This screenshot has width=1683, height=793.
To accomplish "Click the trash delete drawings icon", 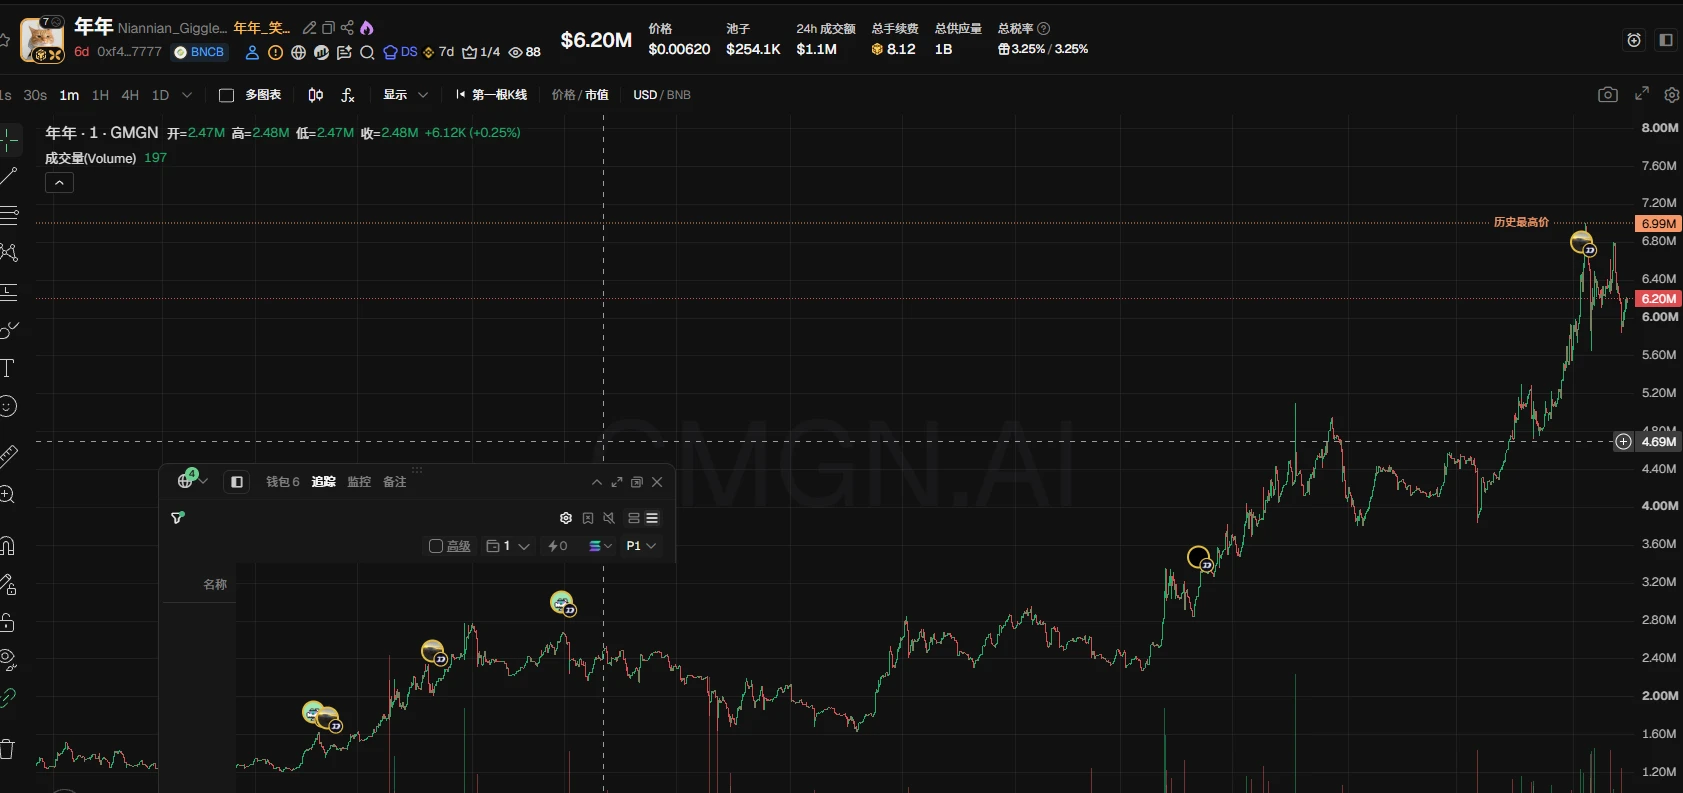I will (x=6, y=749).
